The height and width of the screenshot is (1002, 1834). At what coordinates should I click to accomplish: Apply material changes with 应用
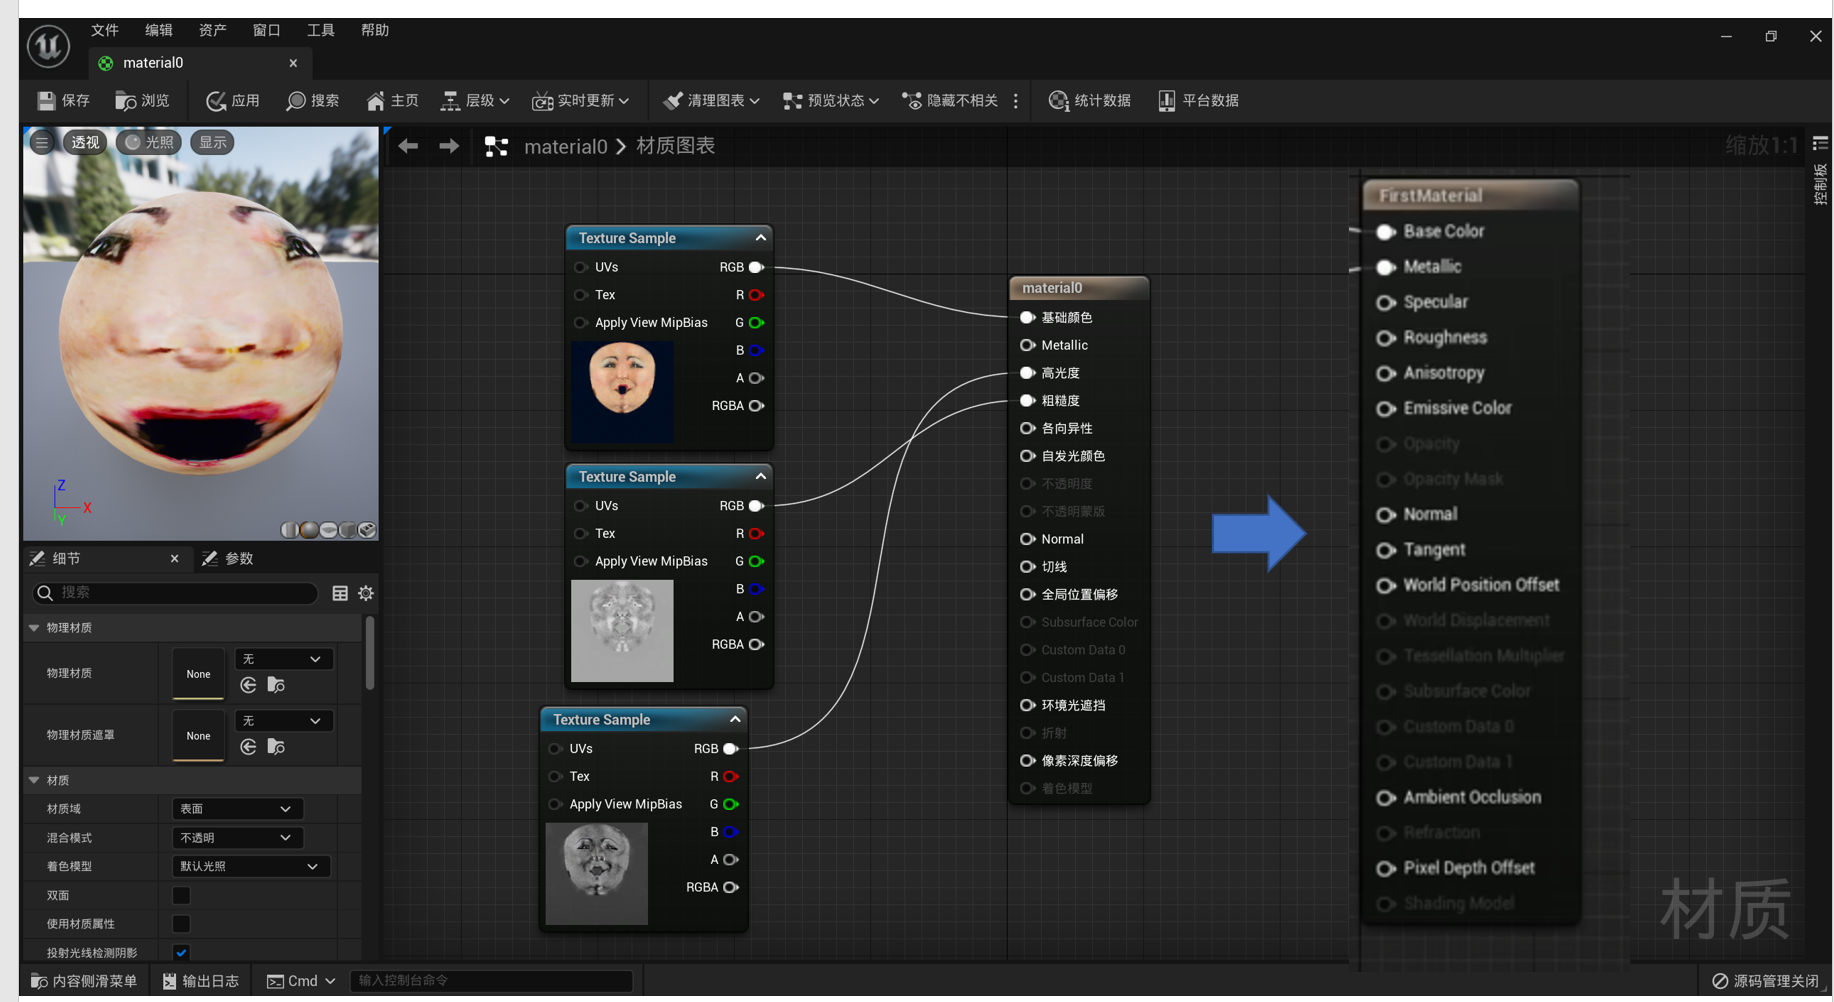coord(232,101)
